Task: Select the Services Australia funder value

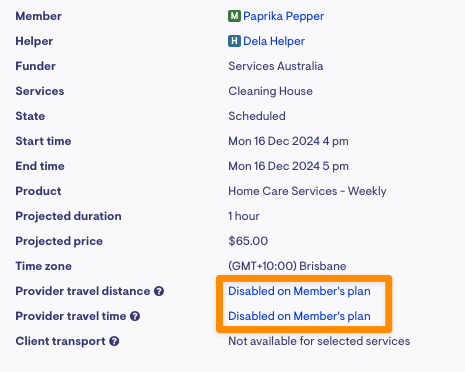Action: click(x=276, y=66)
